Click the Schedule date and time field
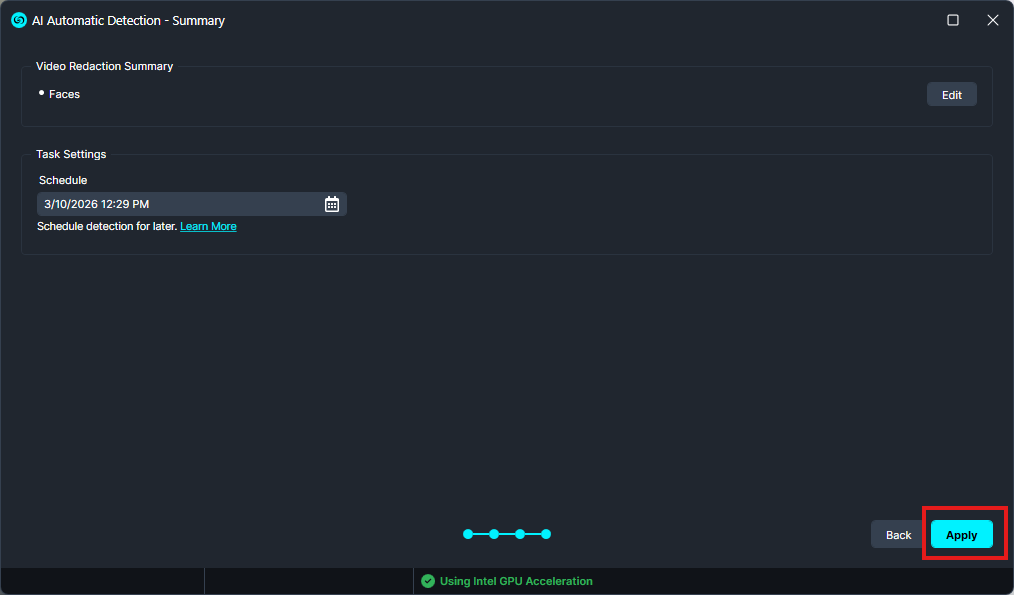 (x=180, y=204)
